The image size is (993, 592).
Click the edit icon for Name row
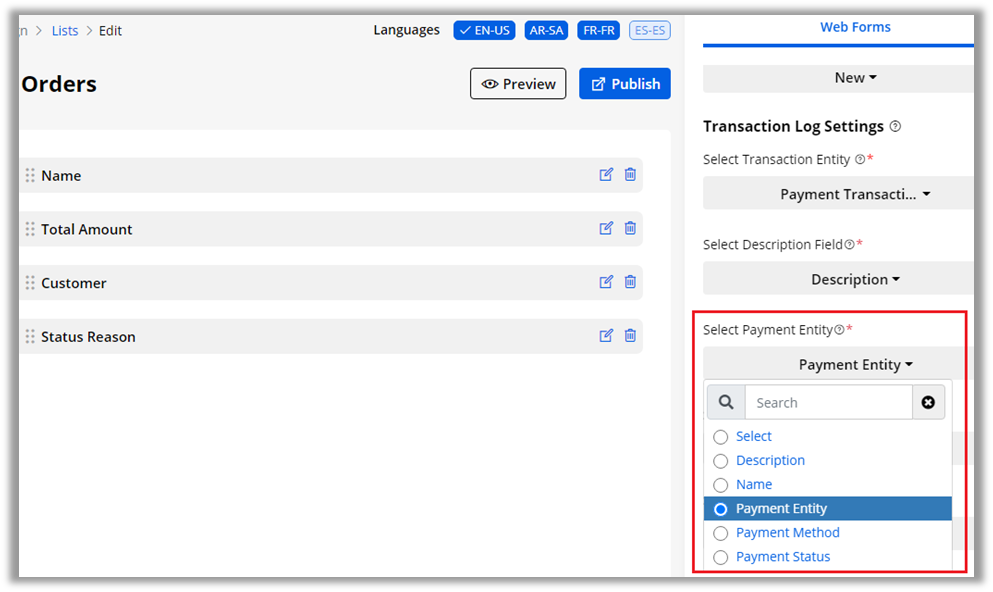(x=606, y=175)
